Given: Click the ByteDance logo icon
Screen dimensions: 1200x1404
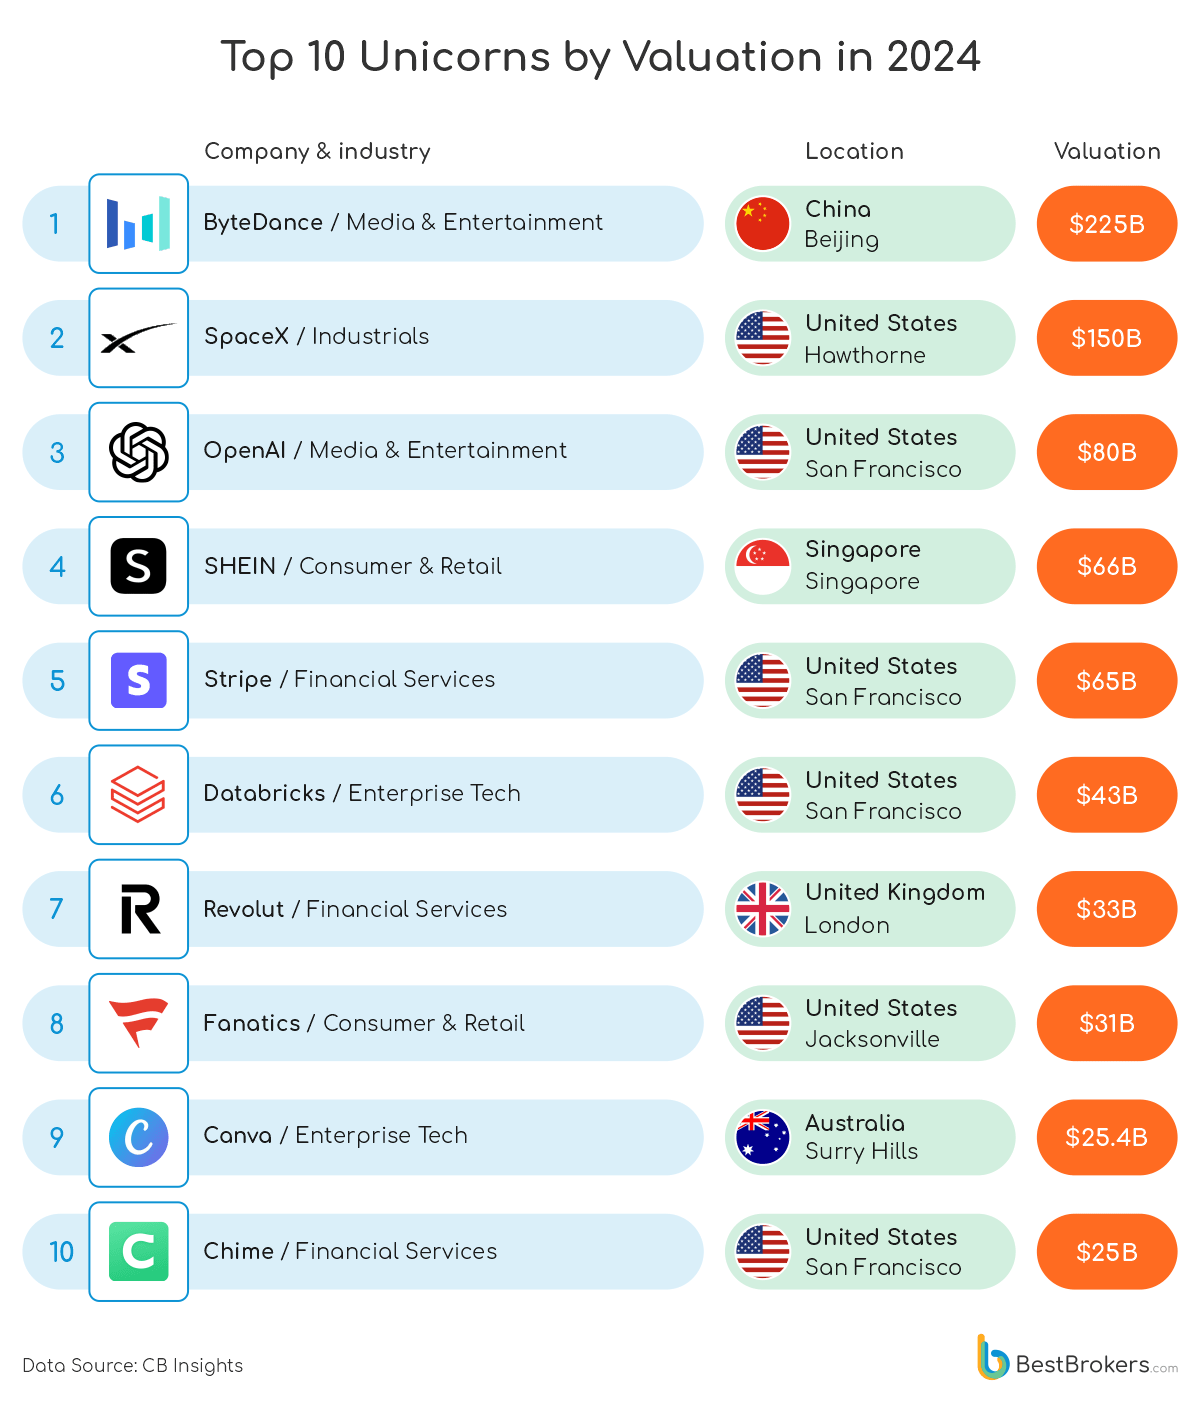Looking at the screenshot, I should 138,223.
